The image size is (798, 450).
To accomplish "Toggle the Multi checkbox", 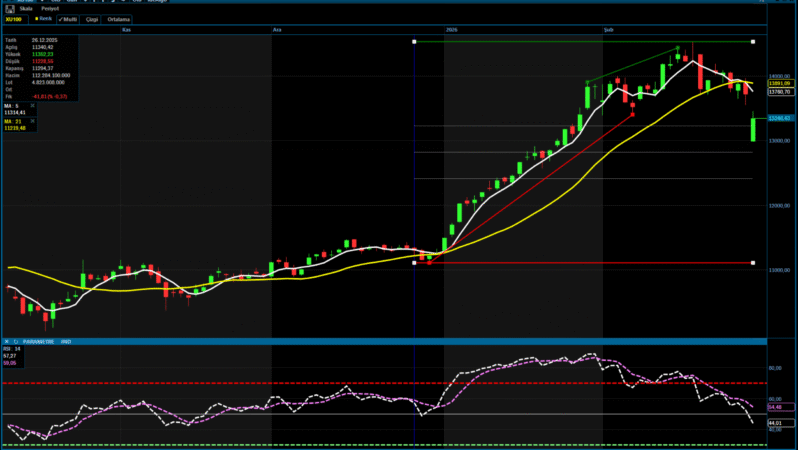I will 68,18.
